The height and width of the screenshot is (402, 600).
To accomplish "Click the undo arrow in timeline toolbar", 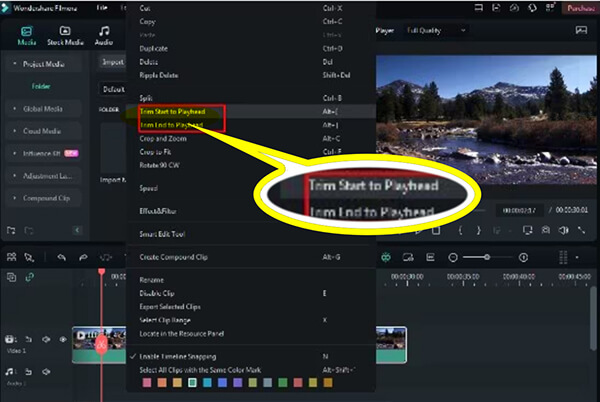I will 61,257.
